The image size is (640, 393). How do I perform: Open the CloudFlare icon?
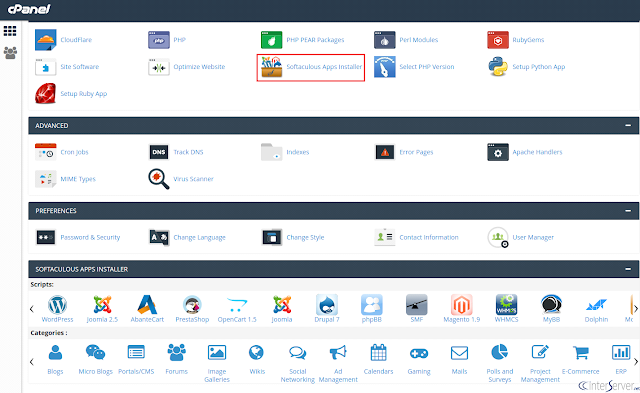pos(45,40)
